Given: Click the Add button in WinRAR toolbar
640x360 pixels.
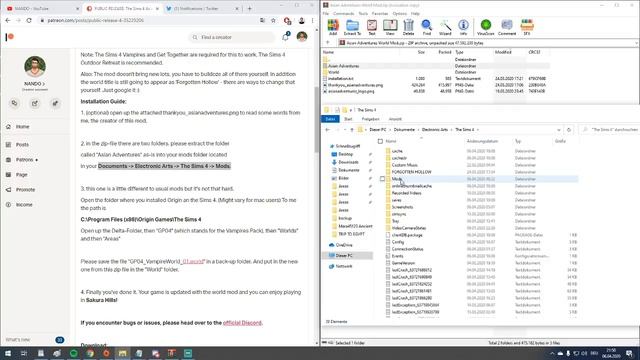Looking at the screenshot, I should (333, 27).
